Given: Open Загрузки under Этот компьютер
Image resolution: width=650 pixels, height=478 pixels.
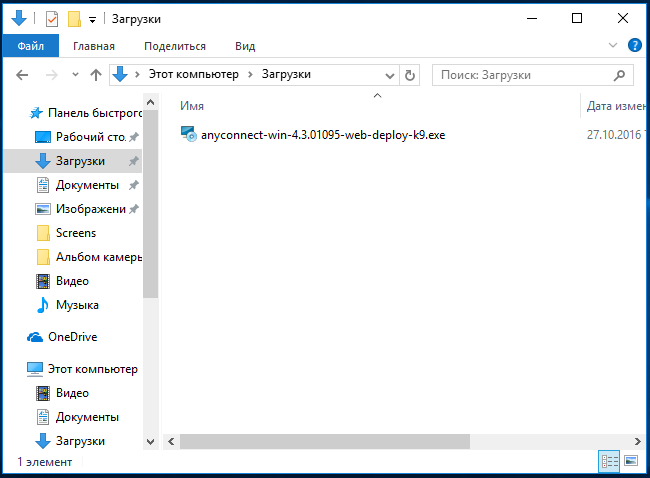Looking at the screenshot, I should coord(80,441).
